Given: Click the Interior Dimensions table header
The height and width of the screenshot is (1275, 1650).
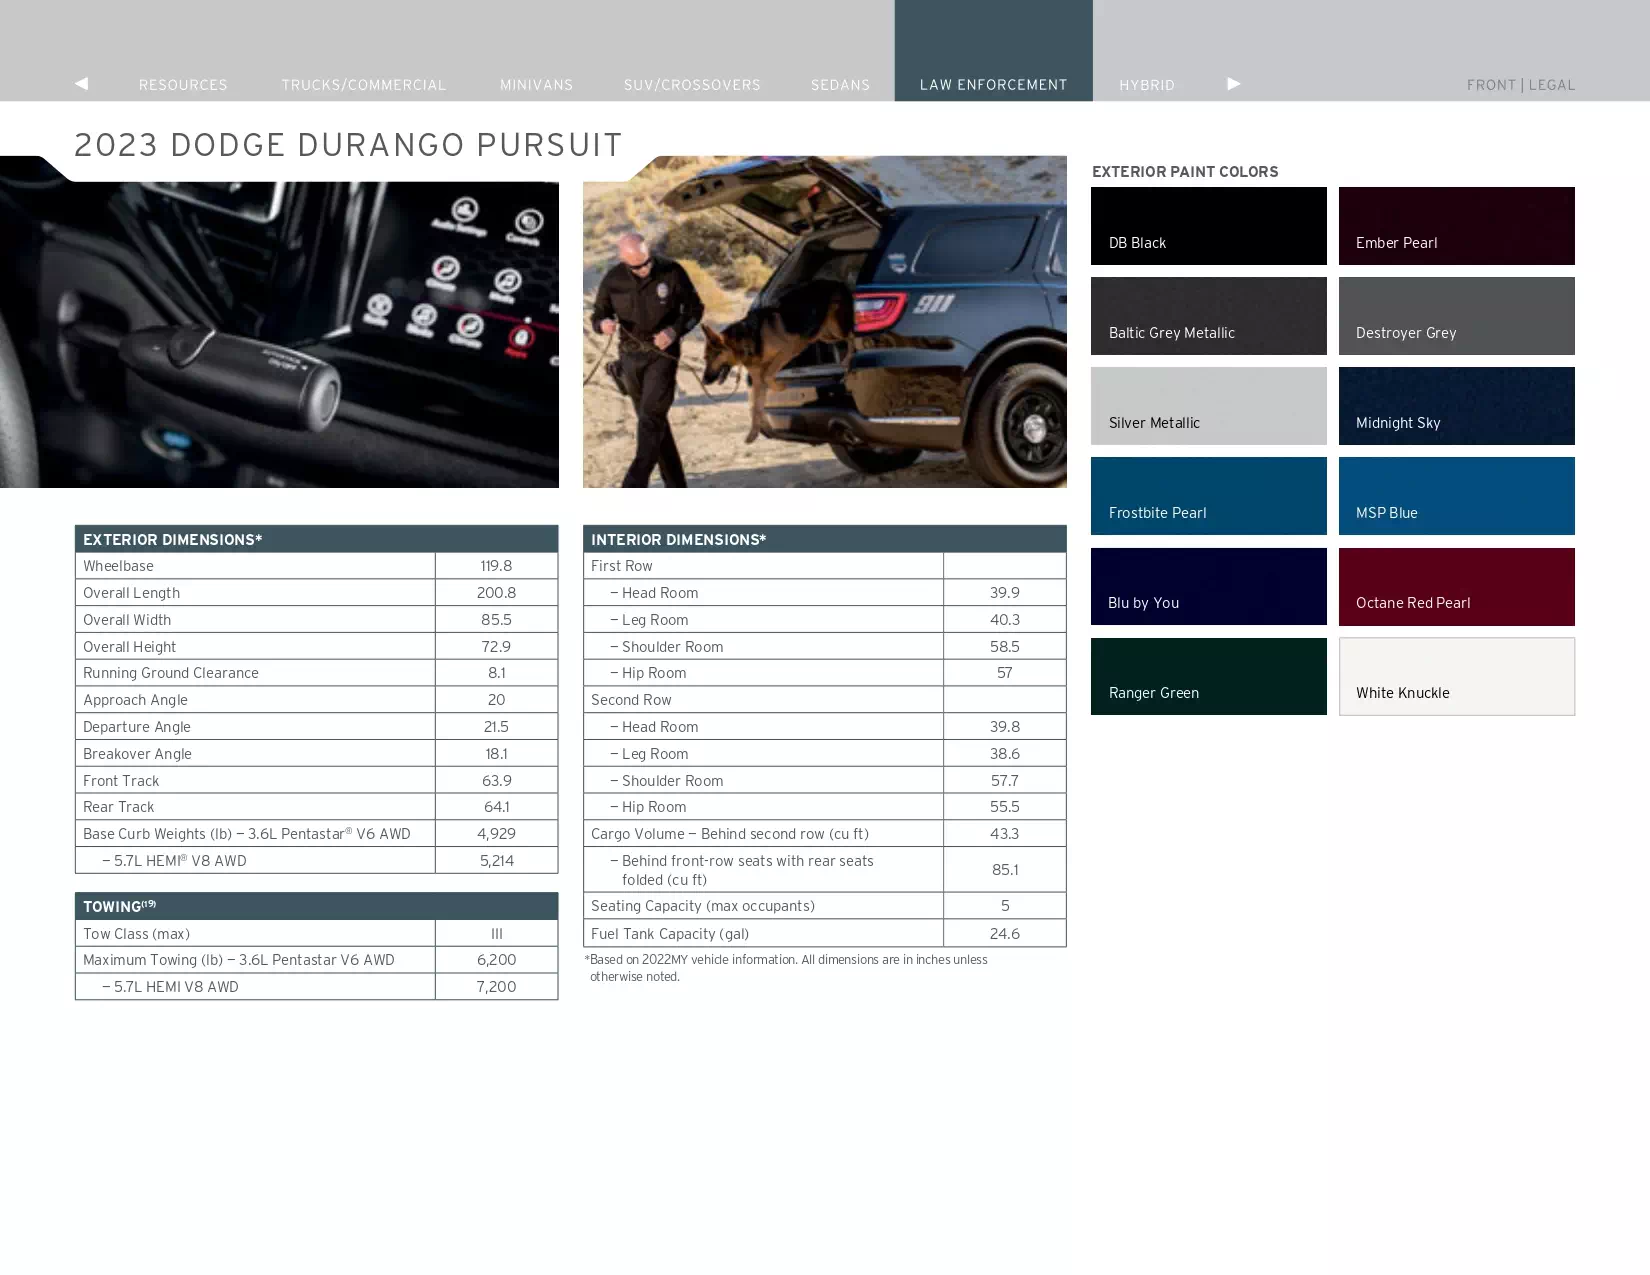Looking at the screenshot, I should click(x=825, y=539).
